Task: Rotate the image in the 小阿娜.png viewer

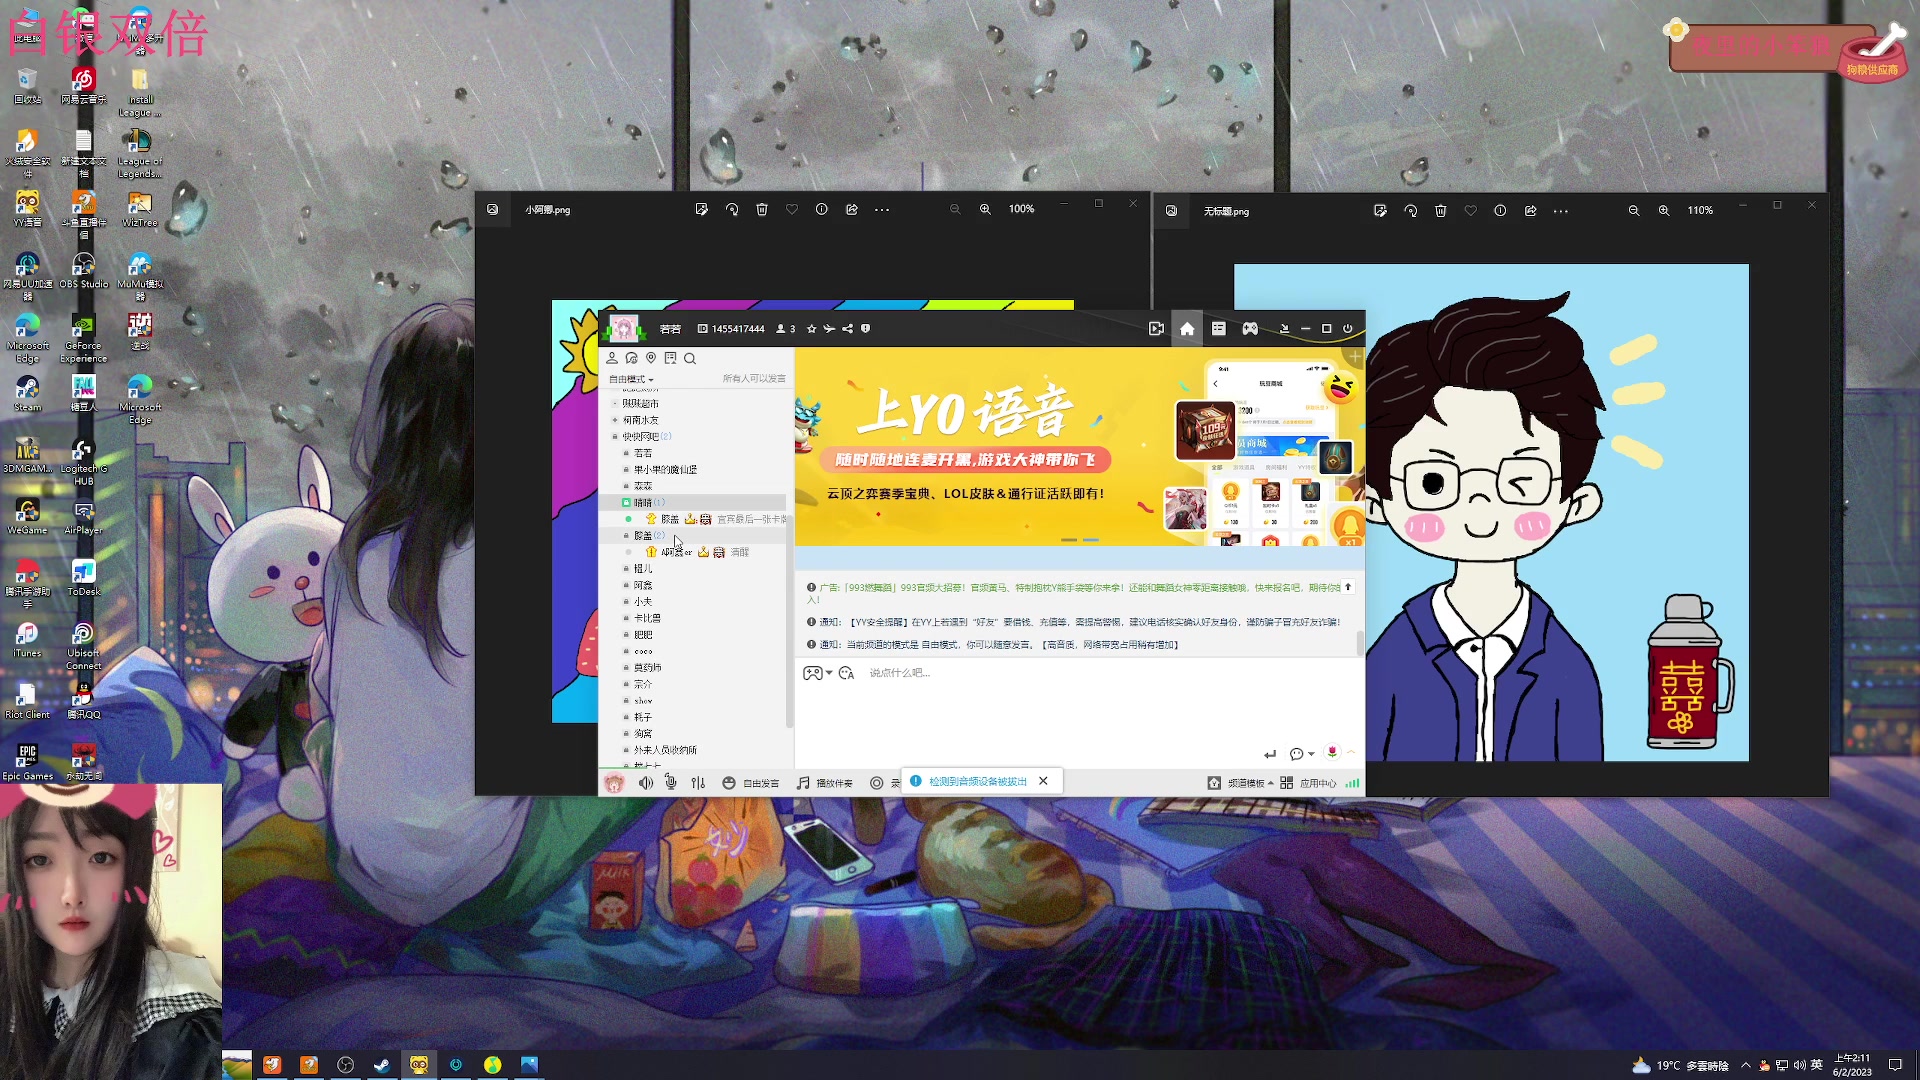Action: pos(732,210)
